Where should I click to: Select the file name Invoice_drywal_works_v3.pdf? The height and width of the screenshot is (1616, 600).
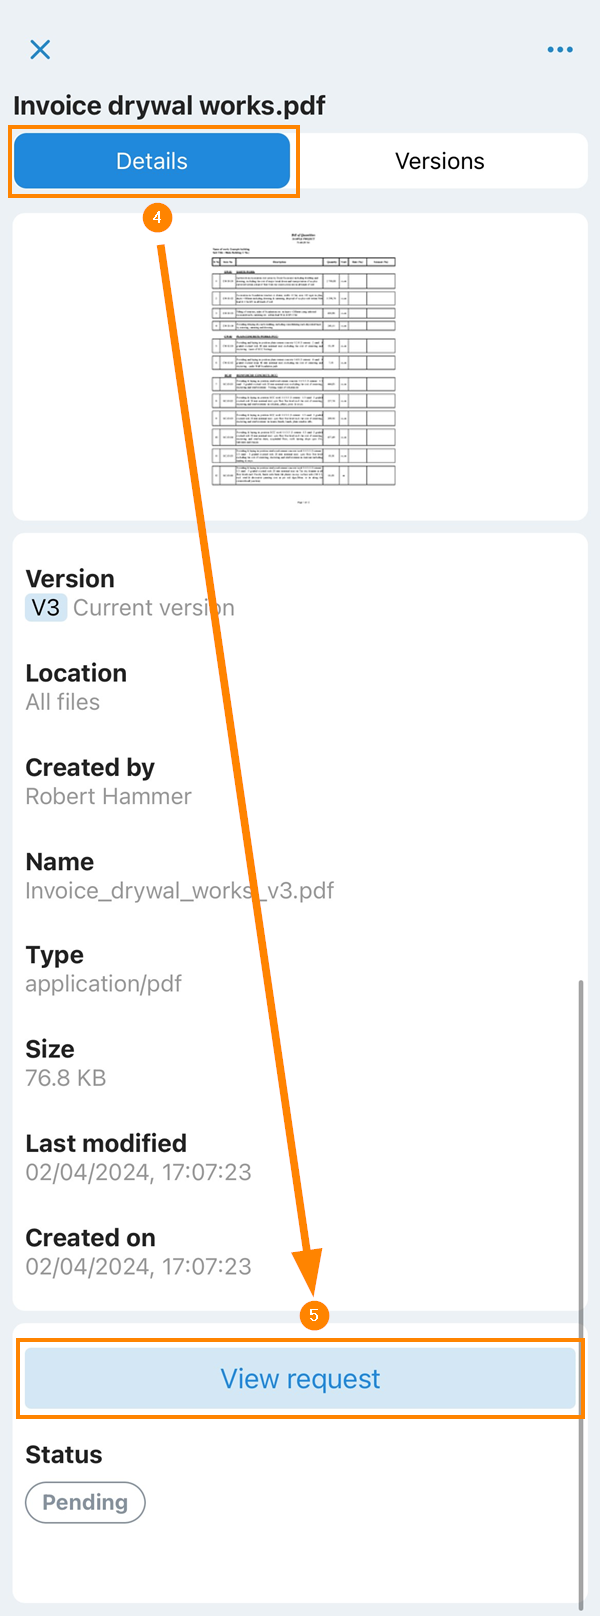(180, 890)
